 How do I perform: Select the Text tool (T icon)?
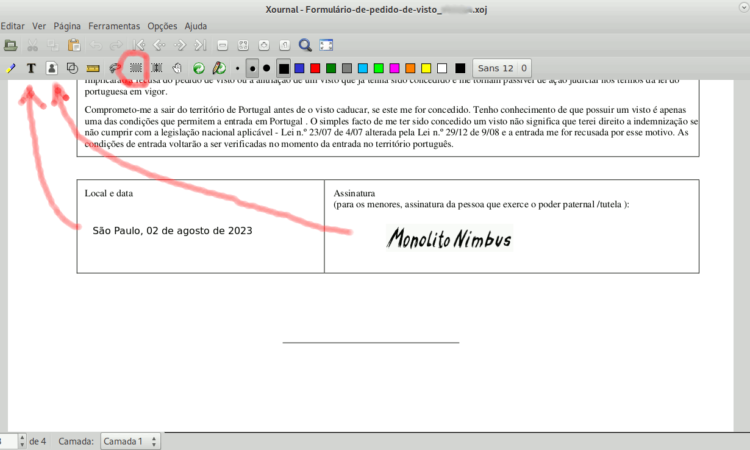[31, 68]
